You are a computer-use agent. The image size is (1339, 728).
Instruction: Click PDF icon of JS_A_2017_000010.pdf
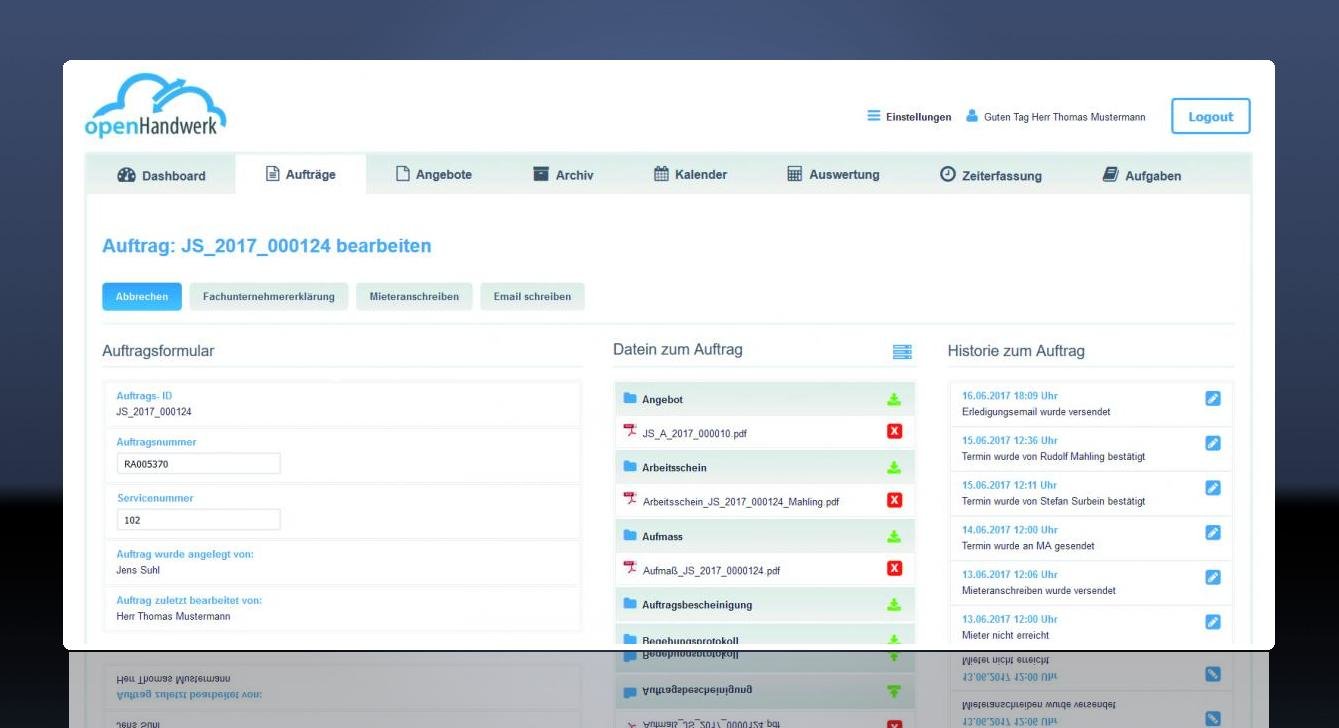pyautogui.click(x=630, y=432)
